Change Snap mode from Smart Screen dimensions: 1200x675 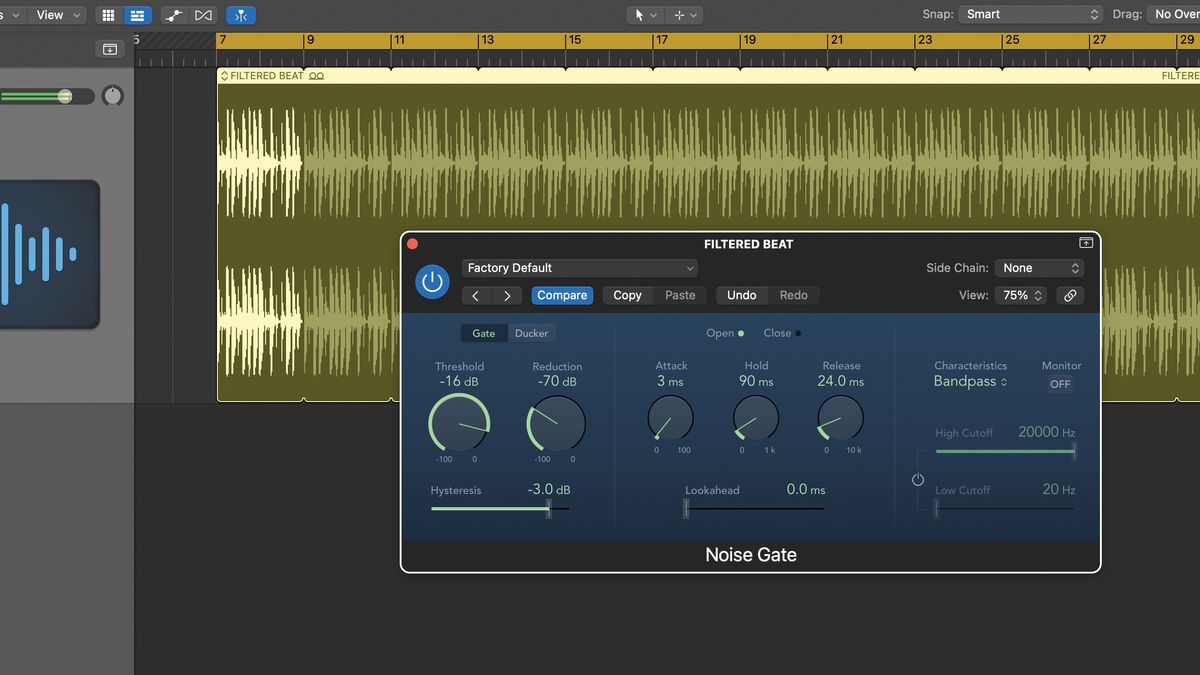click(1030, 14)
